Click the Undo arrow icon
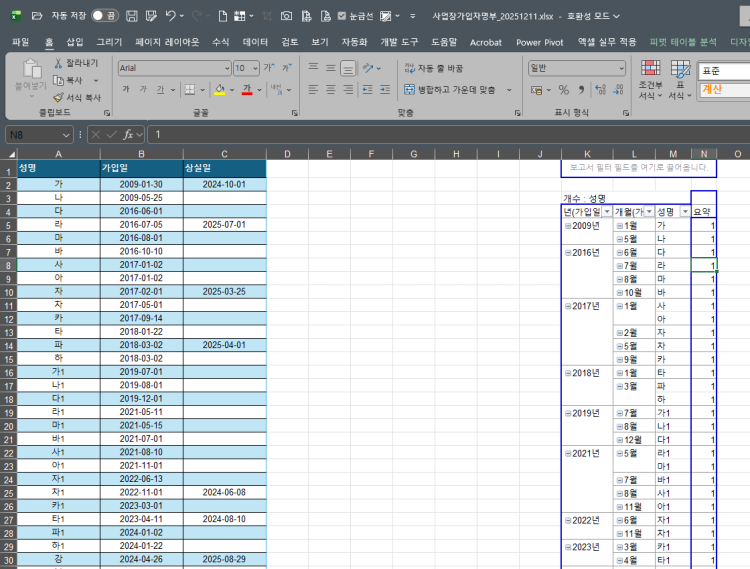Viewport: 750px width, 569px height. 171,16
